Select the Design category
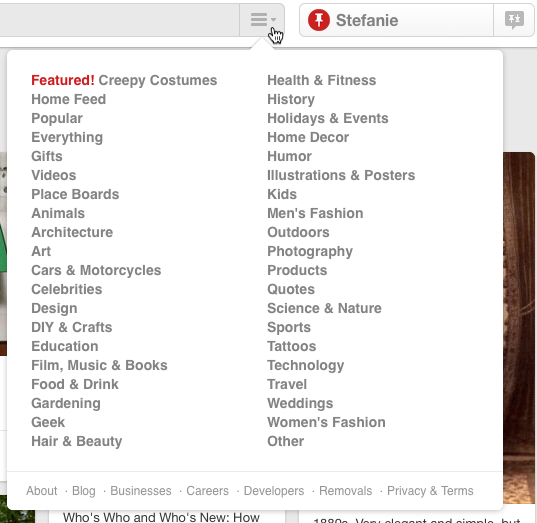The width and height of the screenshot is (537, 523). pos(54,308)
